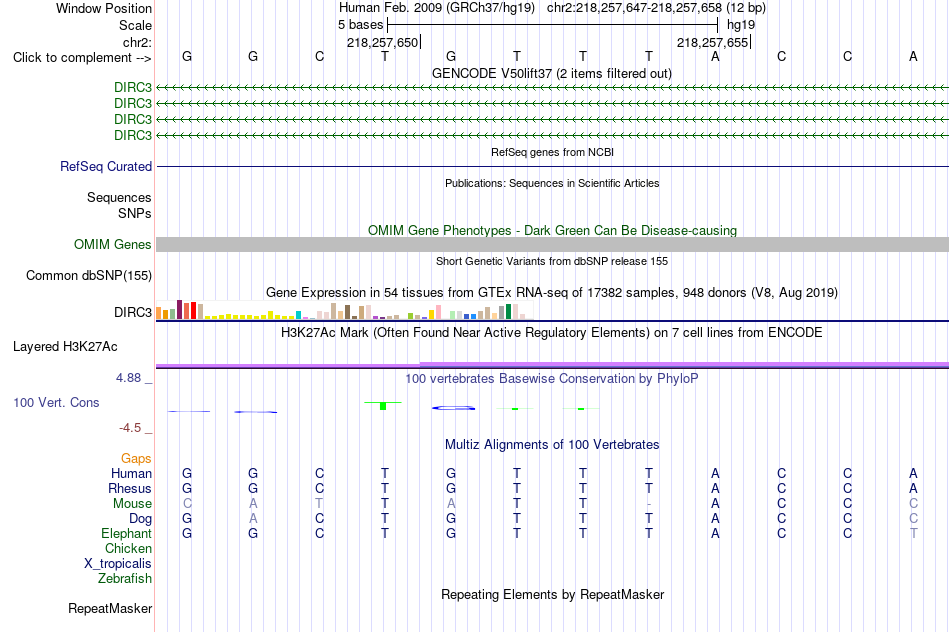This screenshot has width=950, height=632.
Task: Open the 'RefSeq genes from NCBI' track title
Action: coord(552,152)
